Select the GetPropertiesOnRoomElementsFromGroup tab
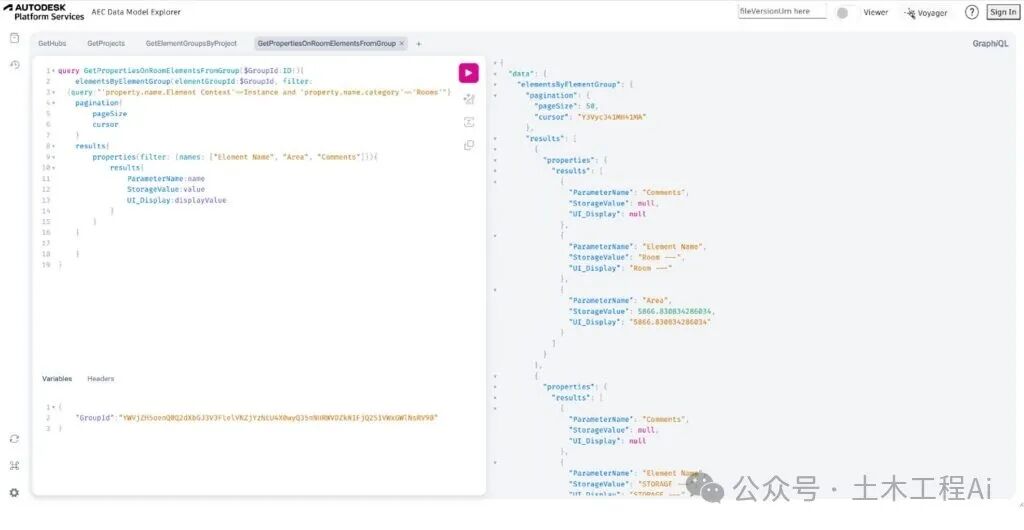 pyautogui.click(x=327, y=44)
